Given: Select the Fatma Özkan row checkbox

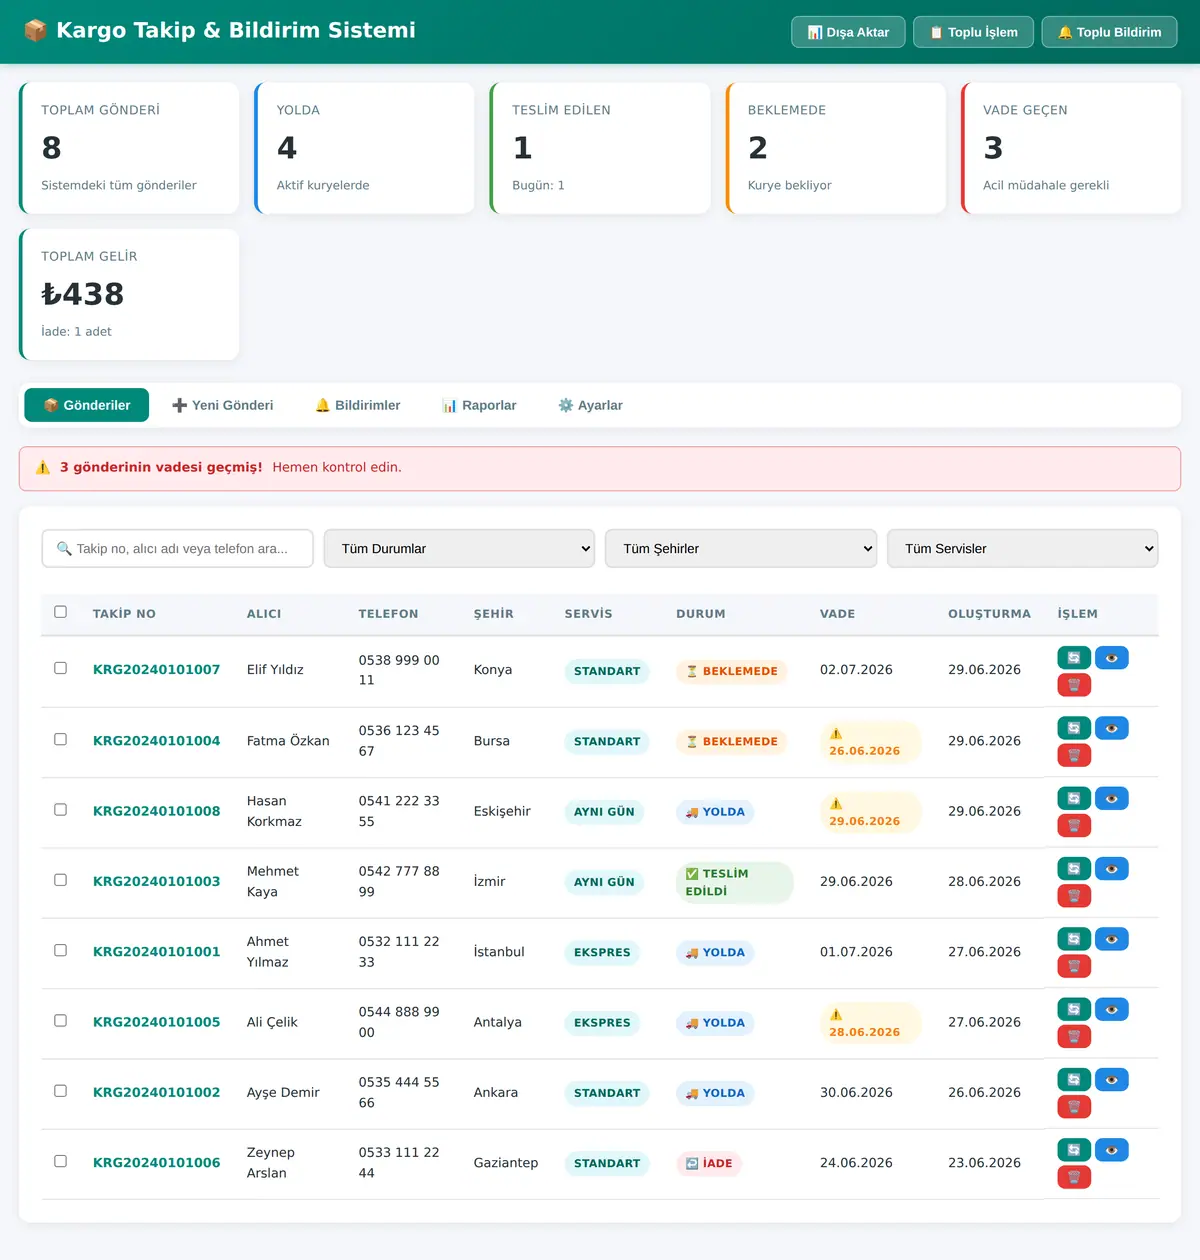Looking at the screenshot, I should coord(61,739).
